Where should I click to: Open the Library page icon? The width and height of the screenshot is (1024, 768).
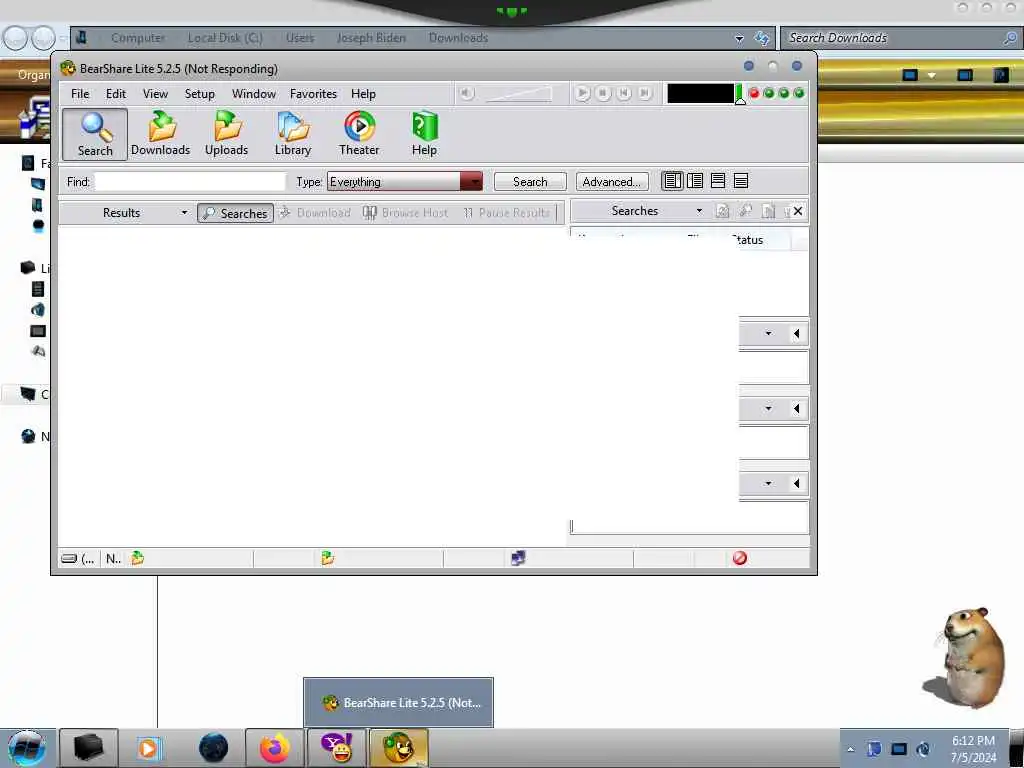(x=293, y=135)
